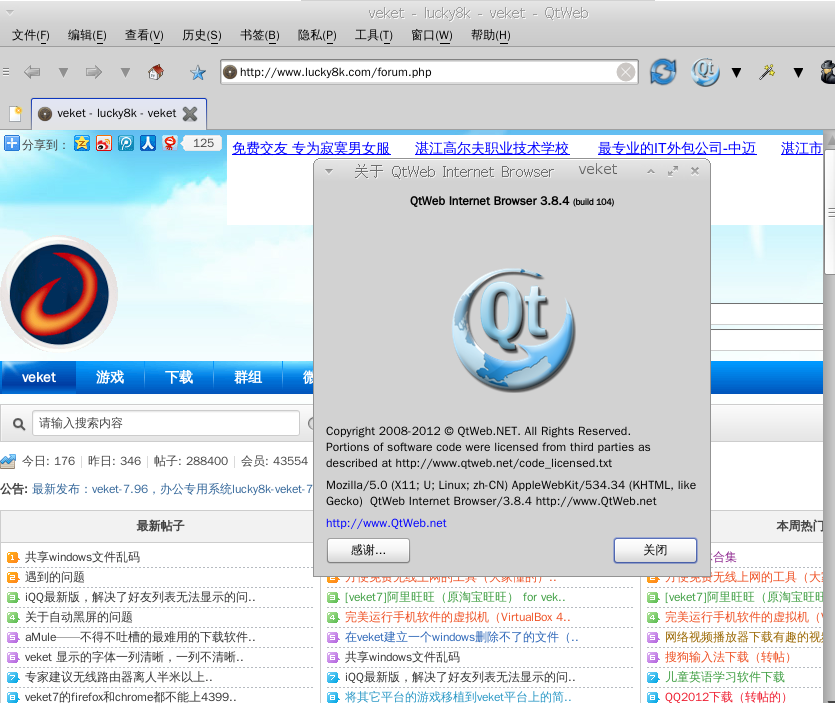Select the 下载 navigation tab
Image resolution: width=835 pixels, height=703 pixels.
(179, 377)
